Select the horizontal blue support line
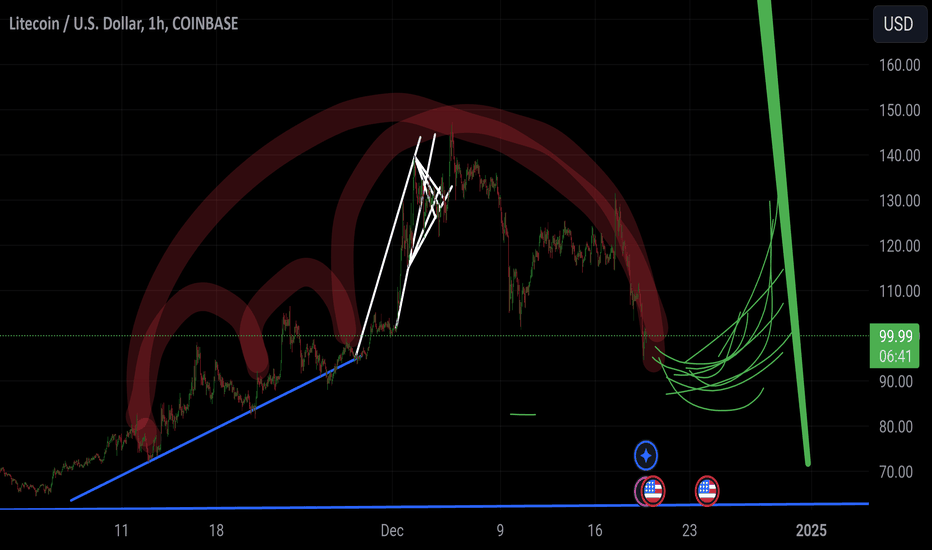 pos(434,506)
